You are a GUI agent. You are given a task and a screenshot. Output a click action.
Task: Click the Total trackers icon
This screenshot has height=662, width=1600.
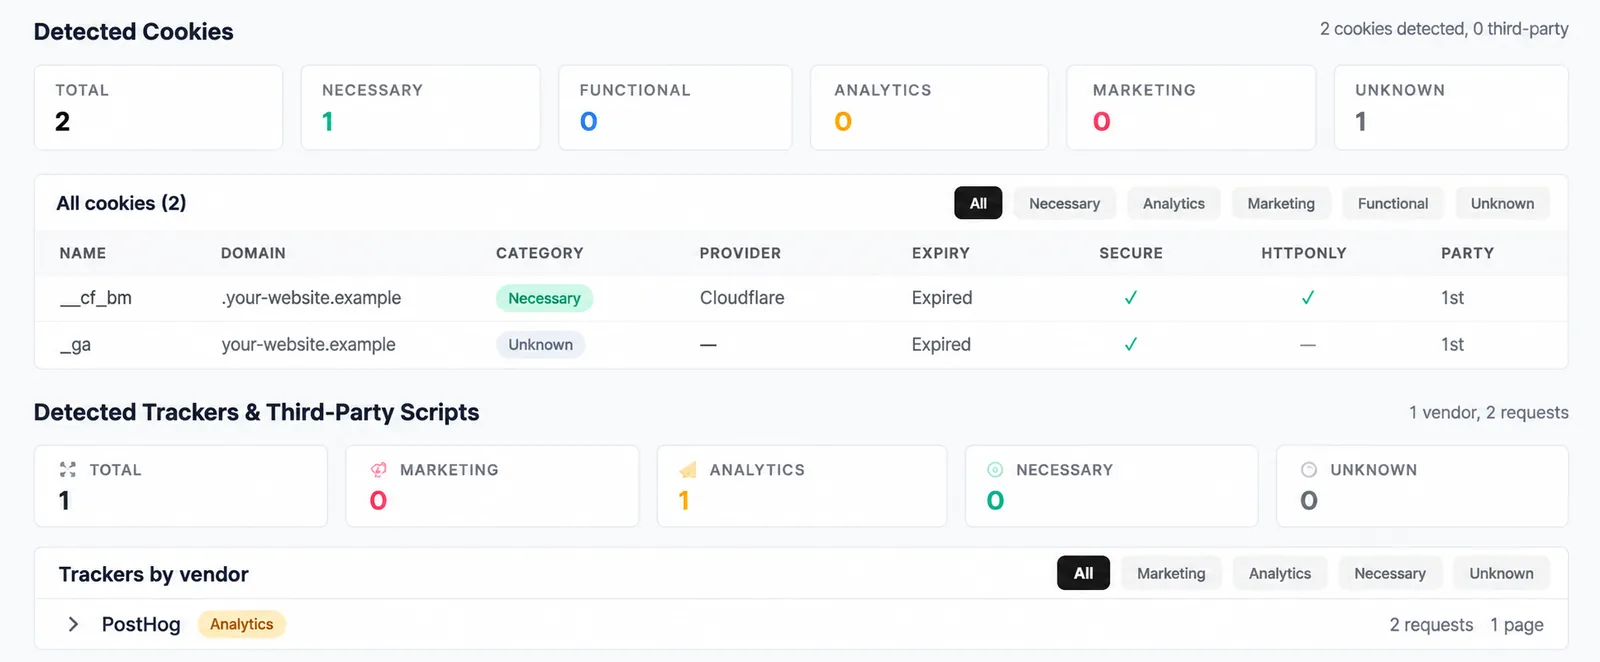pyautogui.click(x=68, y=469)
